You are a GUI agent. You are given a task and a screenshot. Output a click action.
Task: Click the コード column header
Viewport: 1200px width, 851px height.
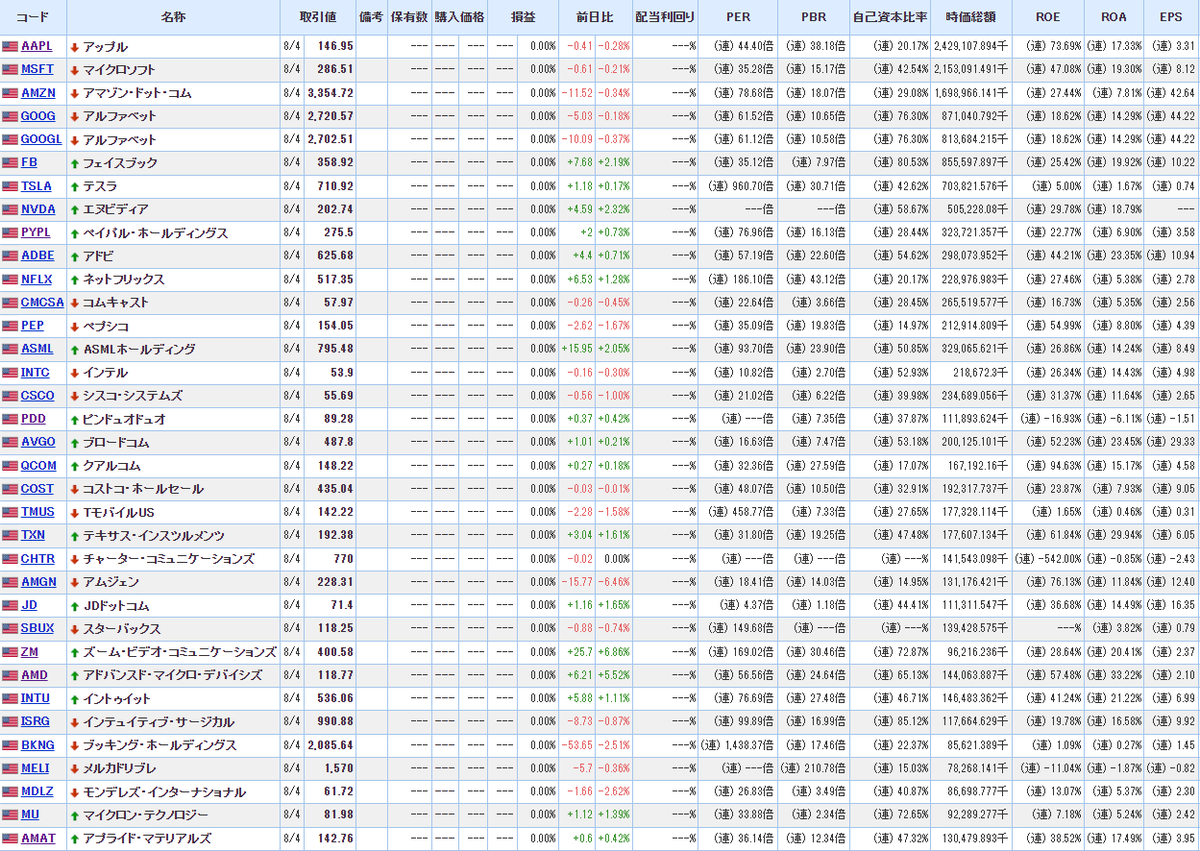click(x=33, y=17)
